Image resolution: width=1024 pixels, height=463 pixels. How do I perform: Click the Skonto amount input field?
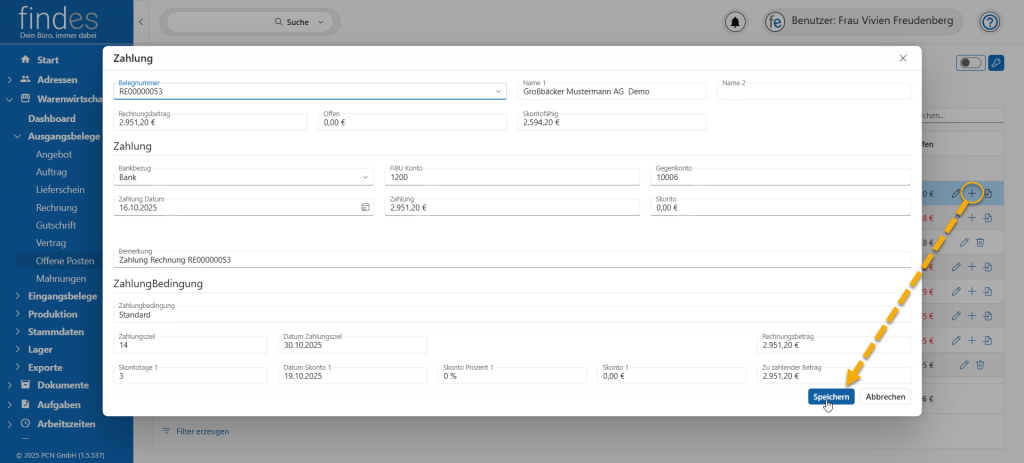780,208
